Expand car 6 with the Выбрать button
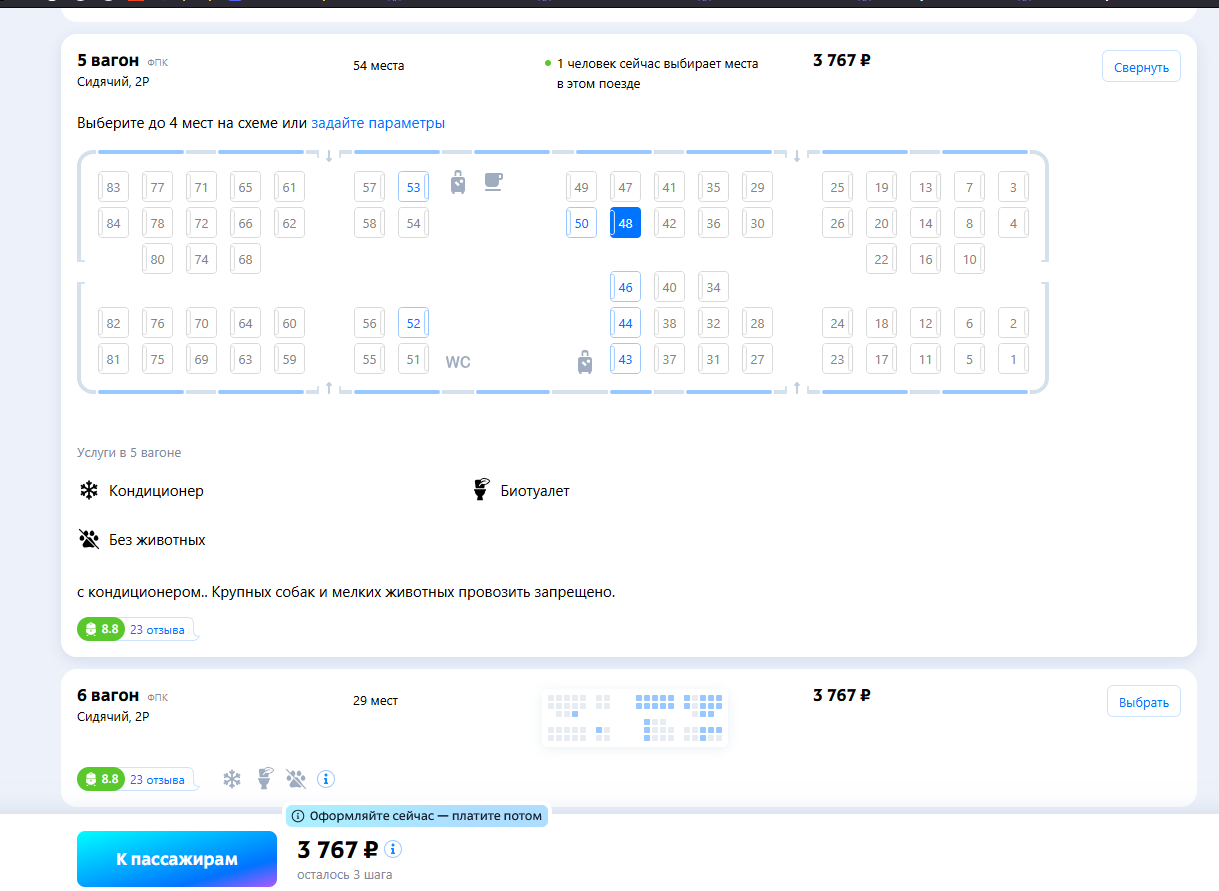 tap(1143, 702)
